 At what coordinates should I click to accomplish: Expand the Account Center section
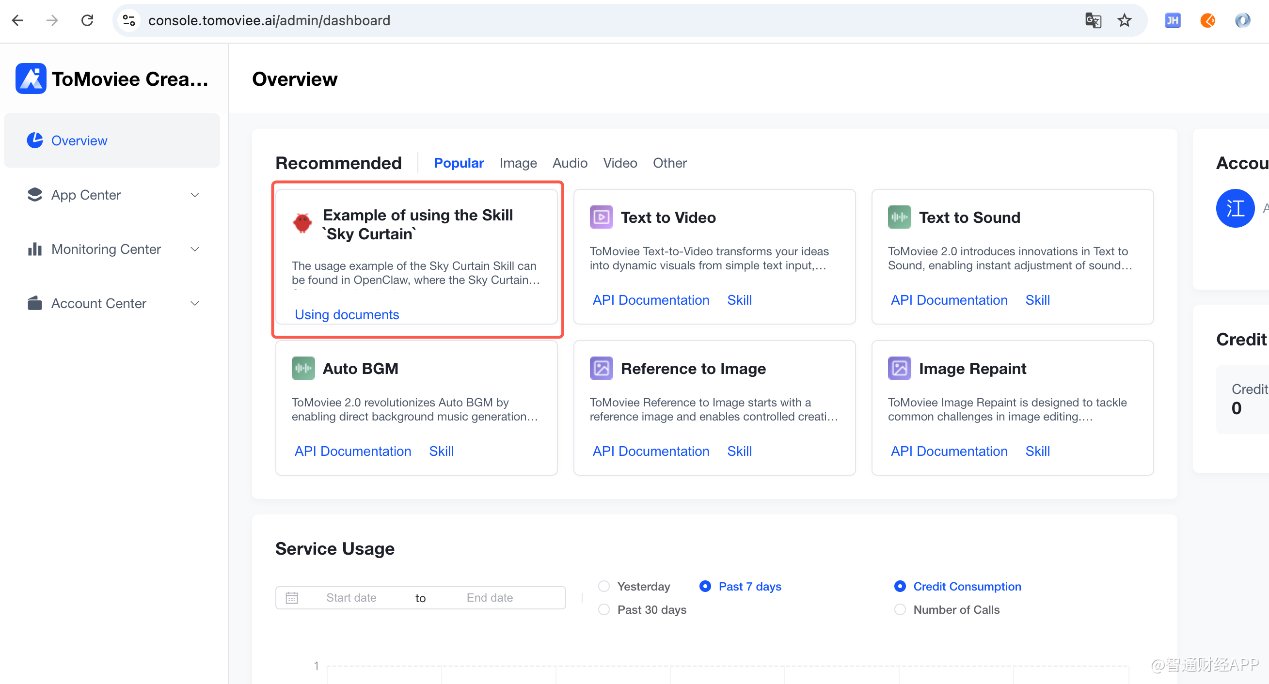click(x=112, y=303)
